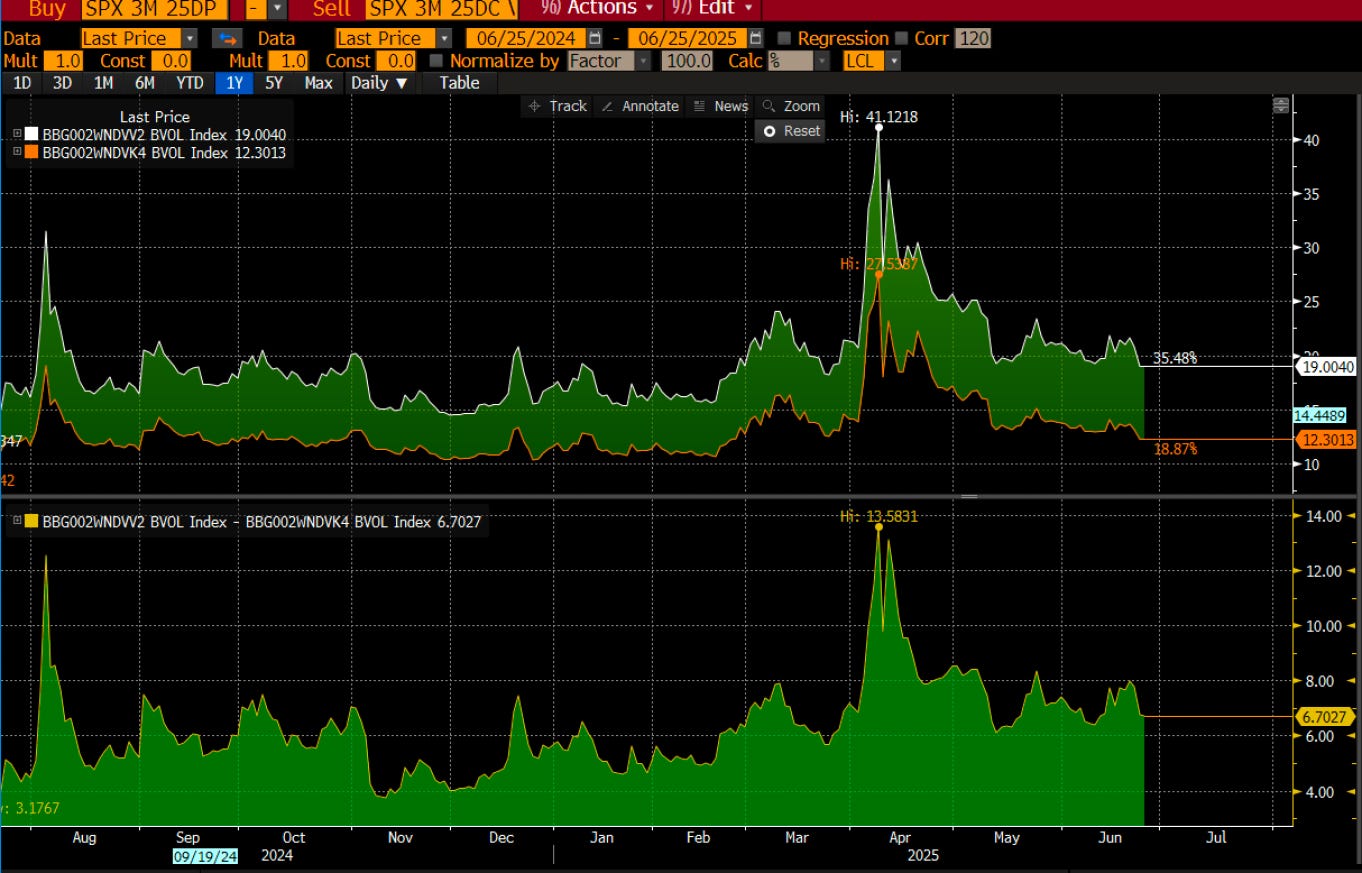This screenshot has height=873, width=1362.
Task: Click the yellow color swatch for spread series
Action: click(31, 521)
